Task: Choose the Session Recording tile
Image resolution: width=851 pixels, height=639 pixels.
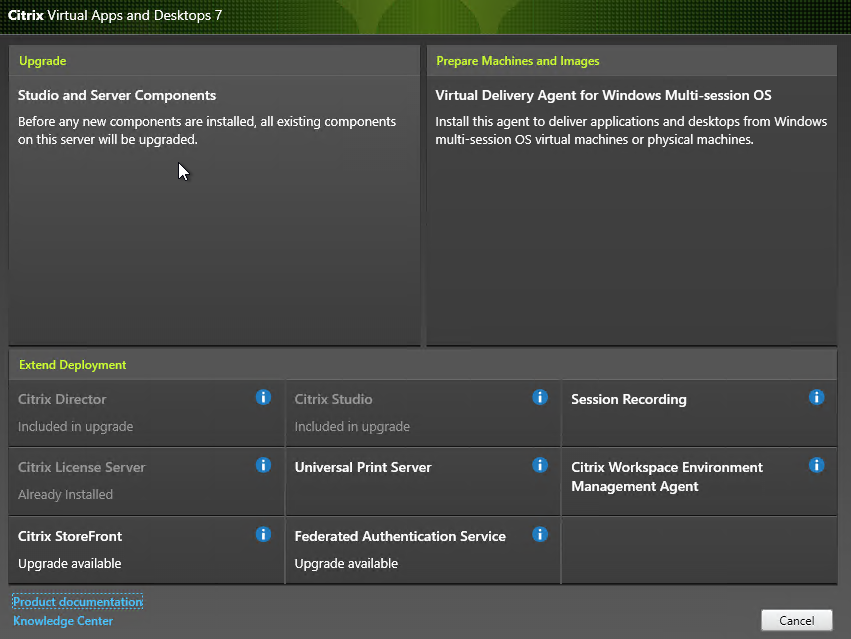Action: click(699, 413)
